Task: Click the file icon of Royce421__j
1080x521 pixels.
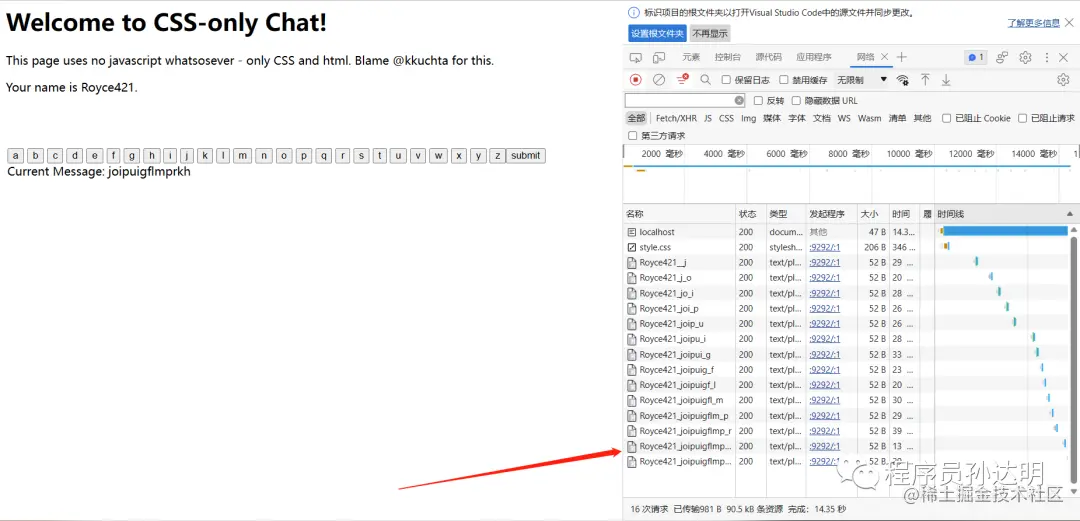Action: [632, 263]
